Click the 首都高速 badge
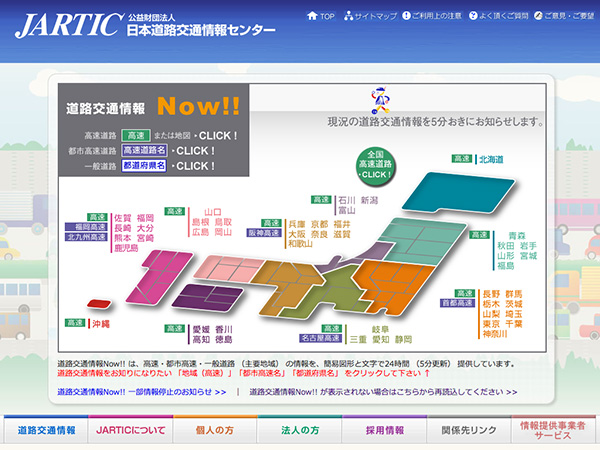Screen dimensions: 600x450 (458, 303)
